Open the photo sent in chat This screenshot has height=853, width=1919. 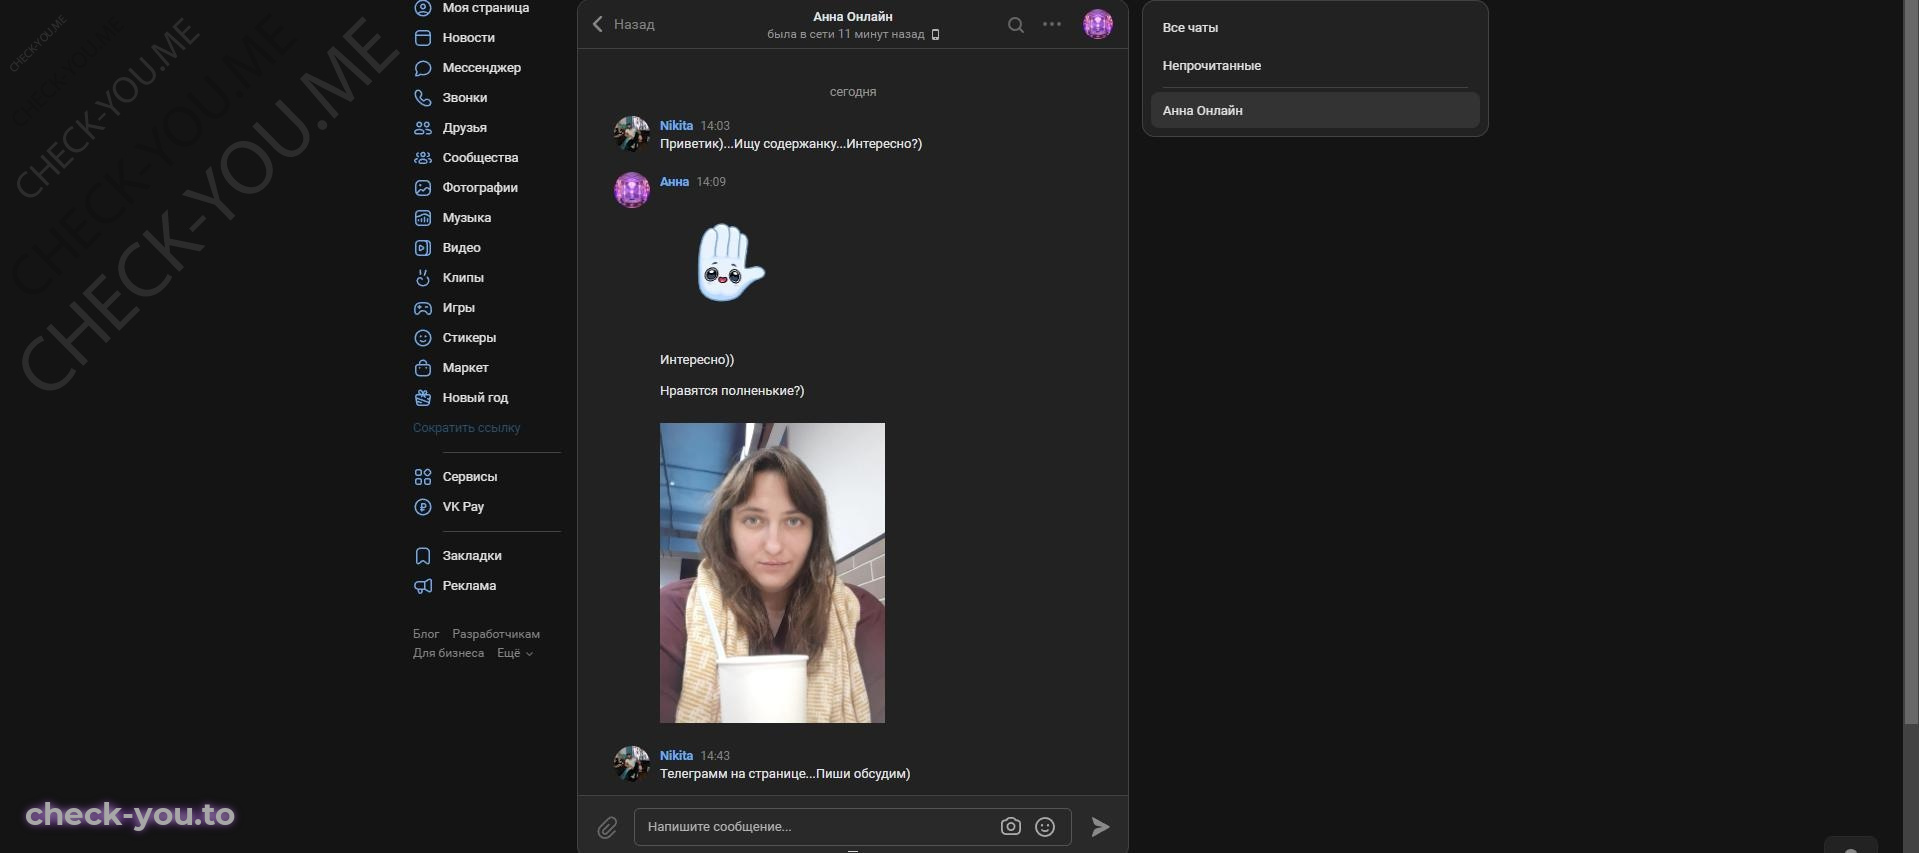772,573
